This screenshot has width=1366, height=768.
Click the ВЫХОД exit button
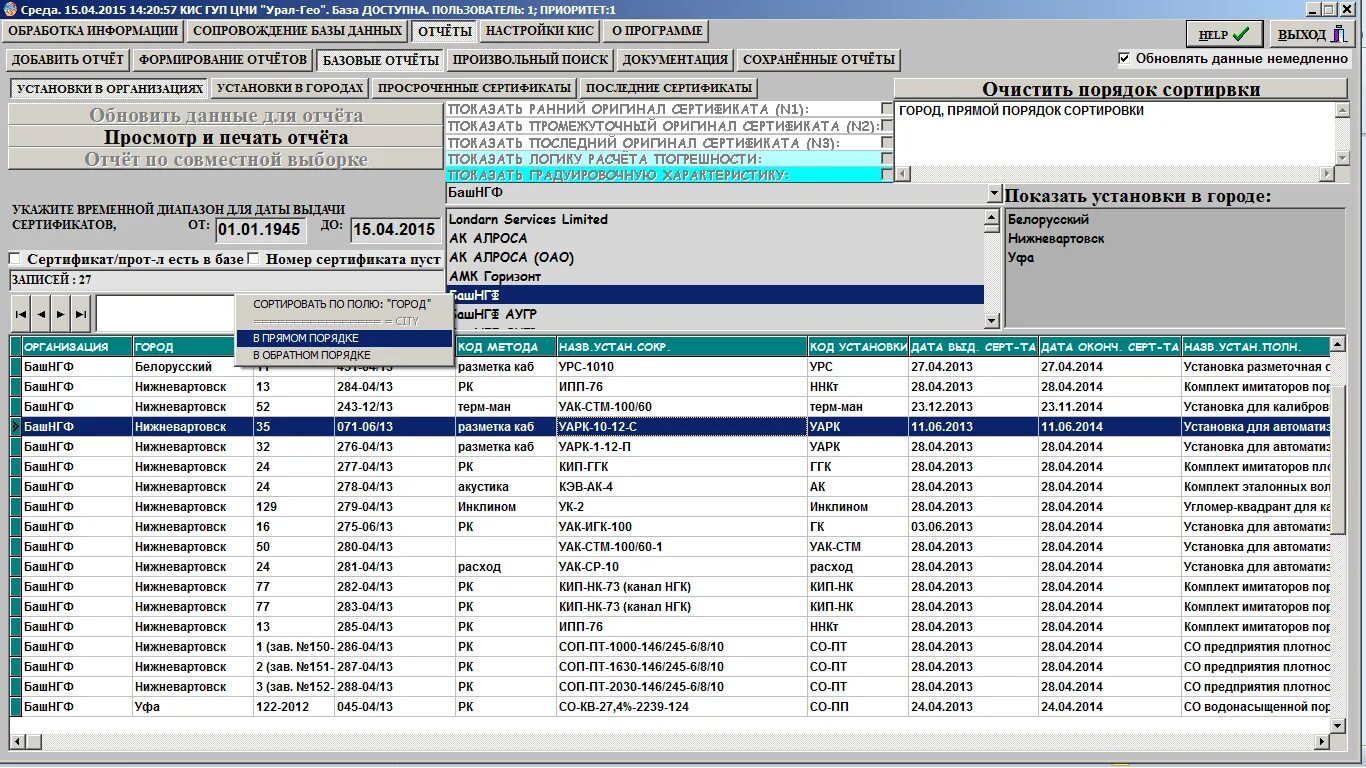1313,34
